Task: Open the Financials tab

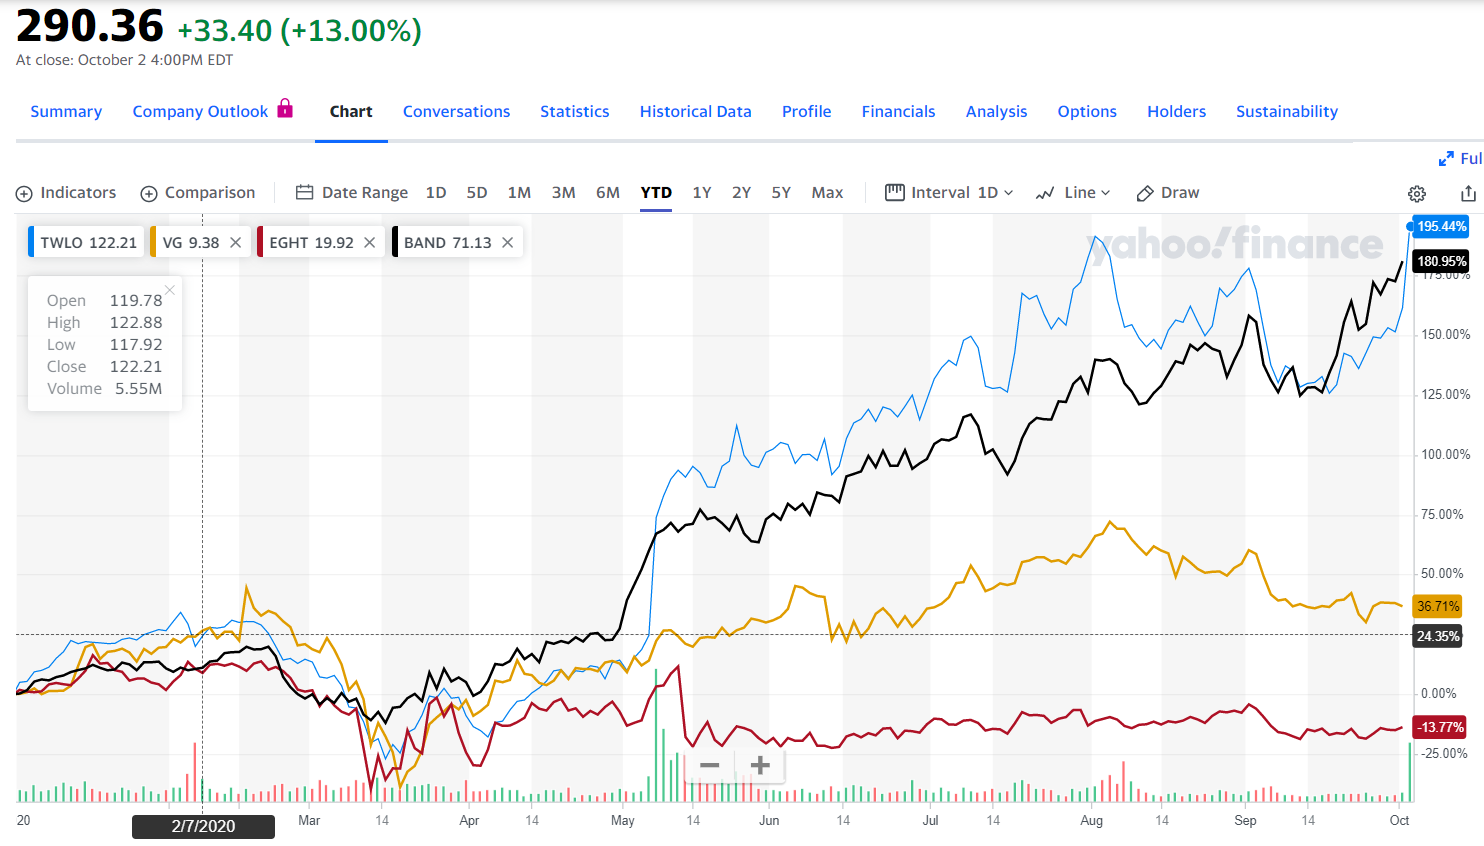Action: pos(898,112)
